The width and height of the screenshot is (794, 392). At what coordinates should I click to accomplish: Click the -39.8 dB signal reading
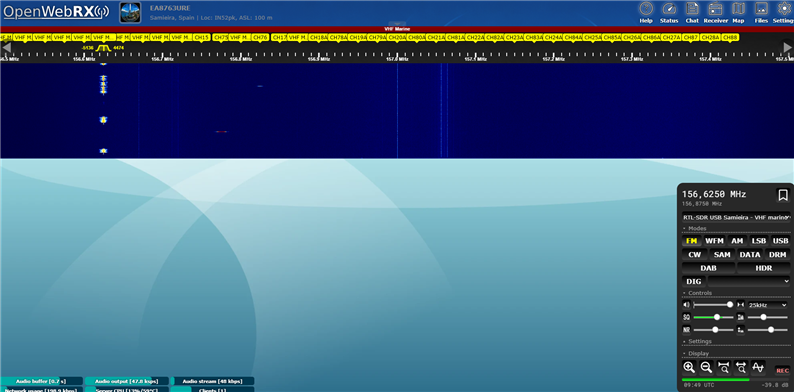pos(776,385)
